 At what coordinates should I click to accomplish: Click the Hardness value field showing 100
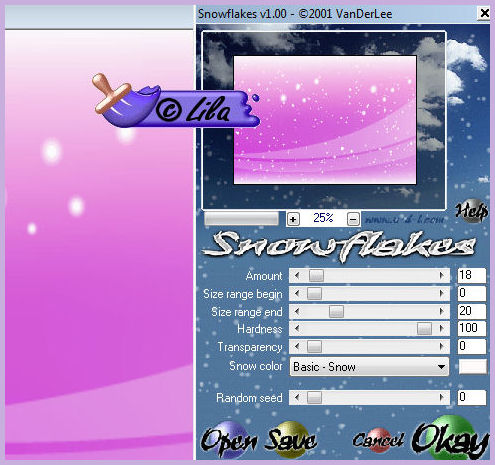472,328
